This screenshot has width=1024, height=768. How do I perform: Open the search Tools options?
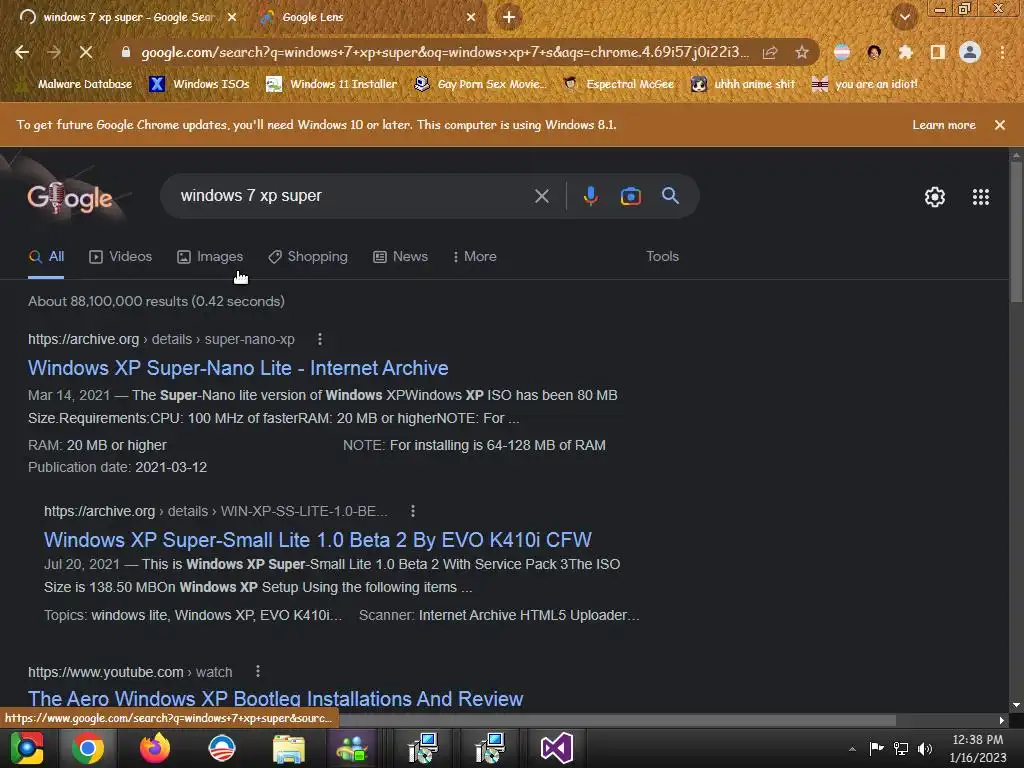[662, 257]
